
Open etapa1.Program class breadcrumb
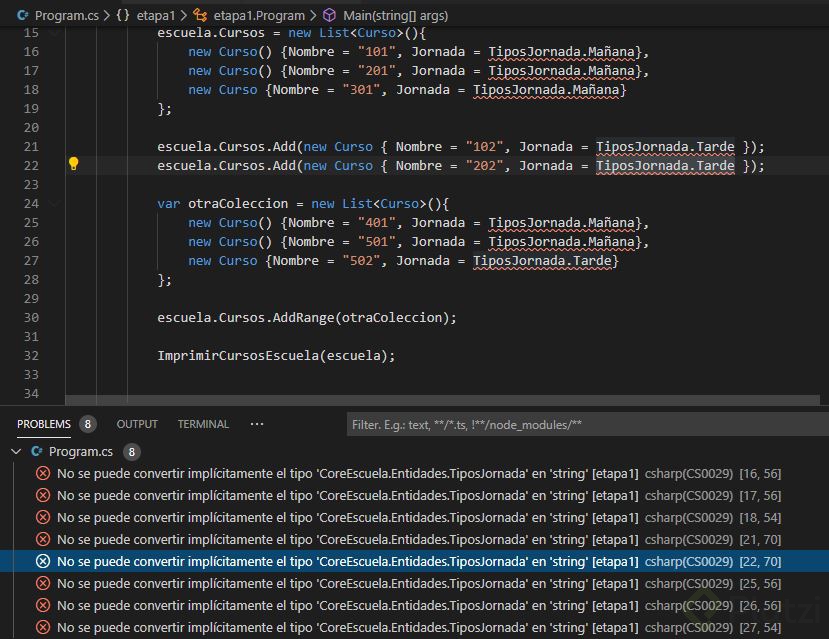[259, 15]
